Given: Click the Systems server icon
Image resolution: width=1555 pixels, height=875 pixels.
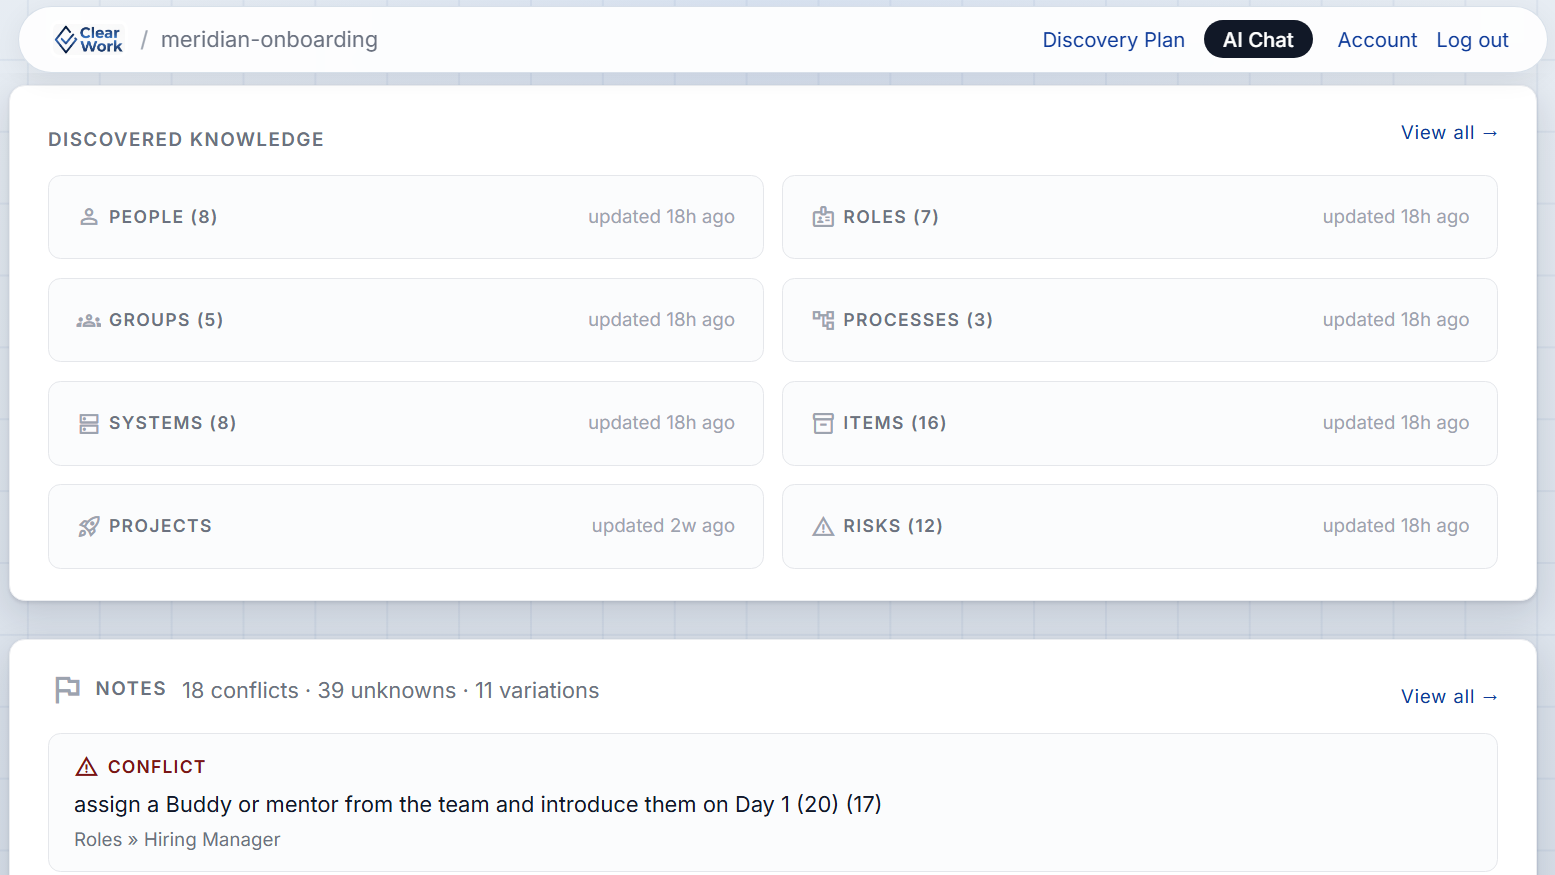Looking at the screenshot, I should 89,424.
